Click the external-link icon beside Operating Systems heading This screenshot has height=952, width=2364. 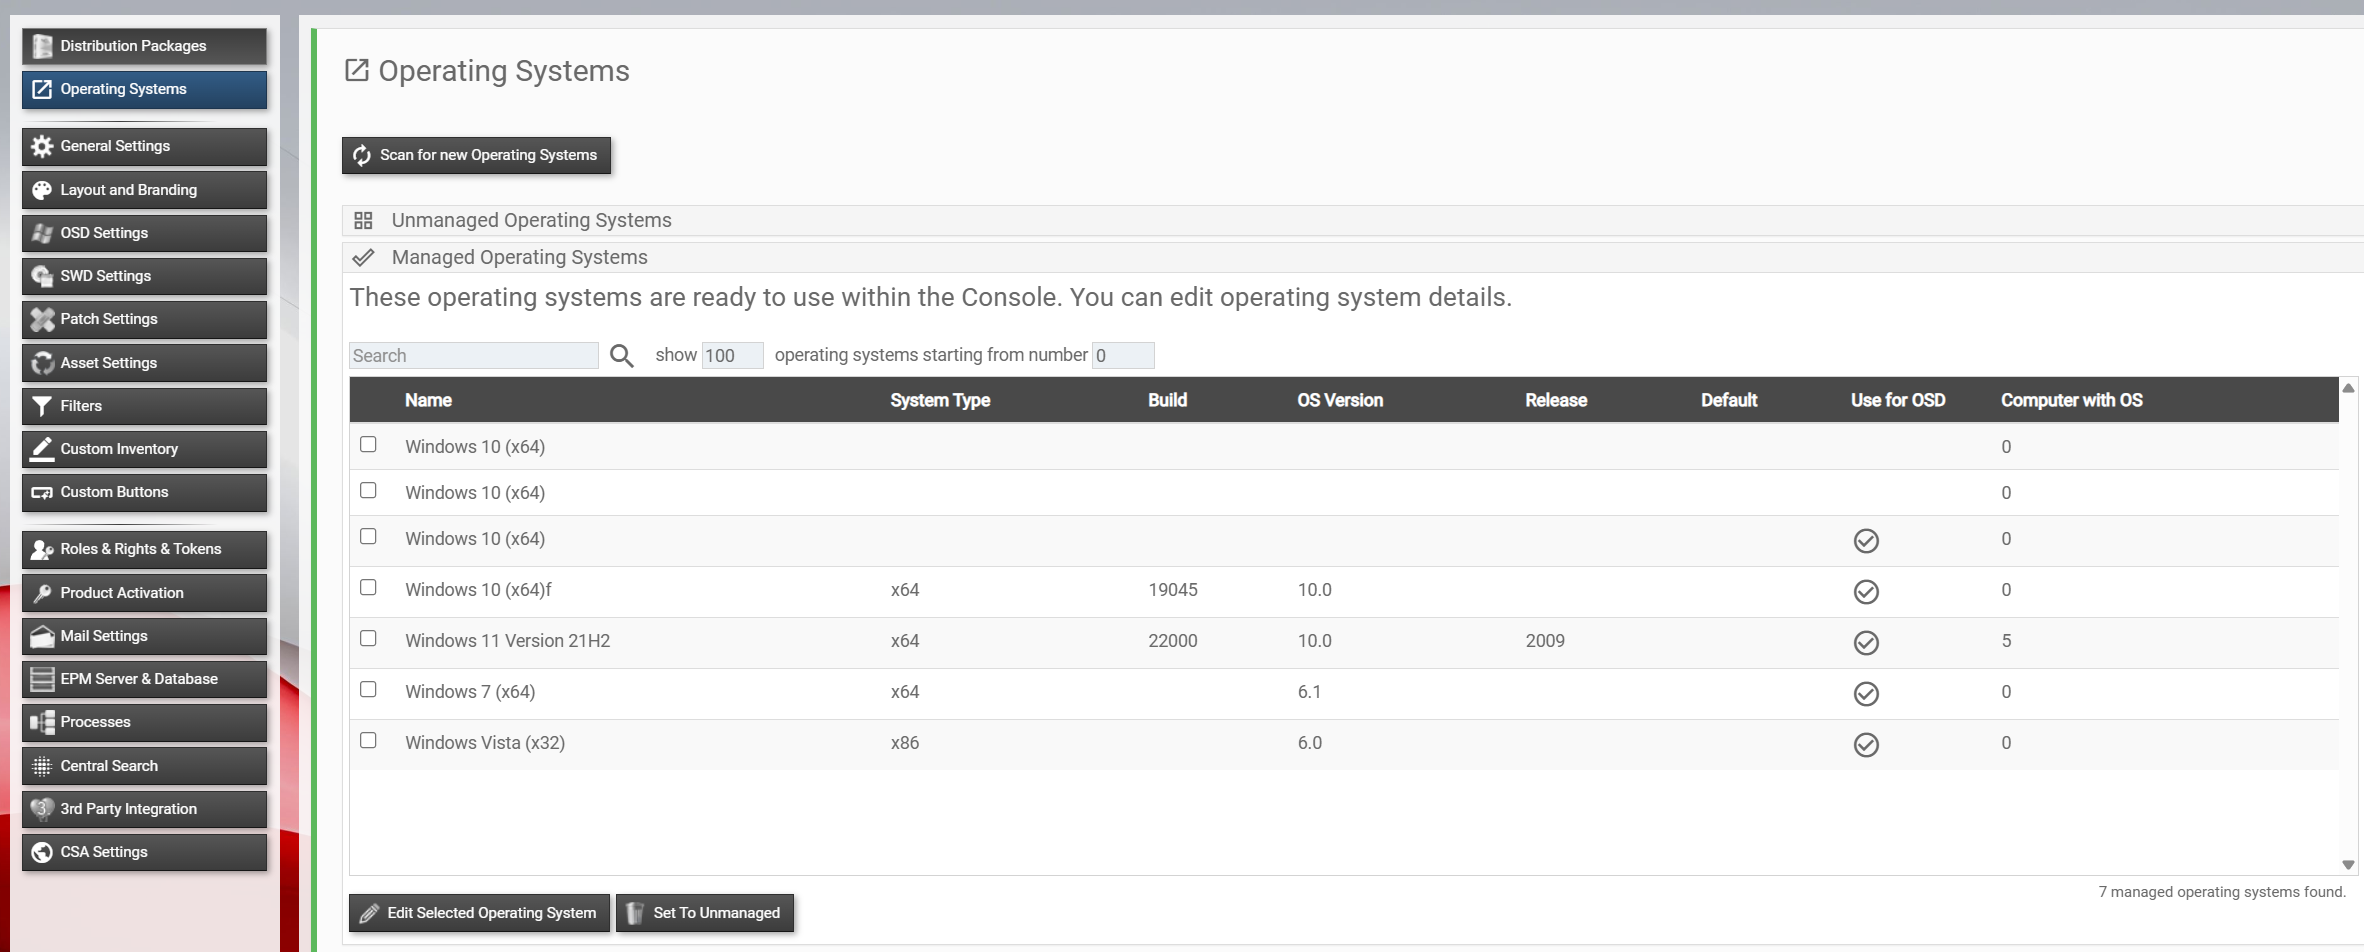point(357,70)
